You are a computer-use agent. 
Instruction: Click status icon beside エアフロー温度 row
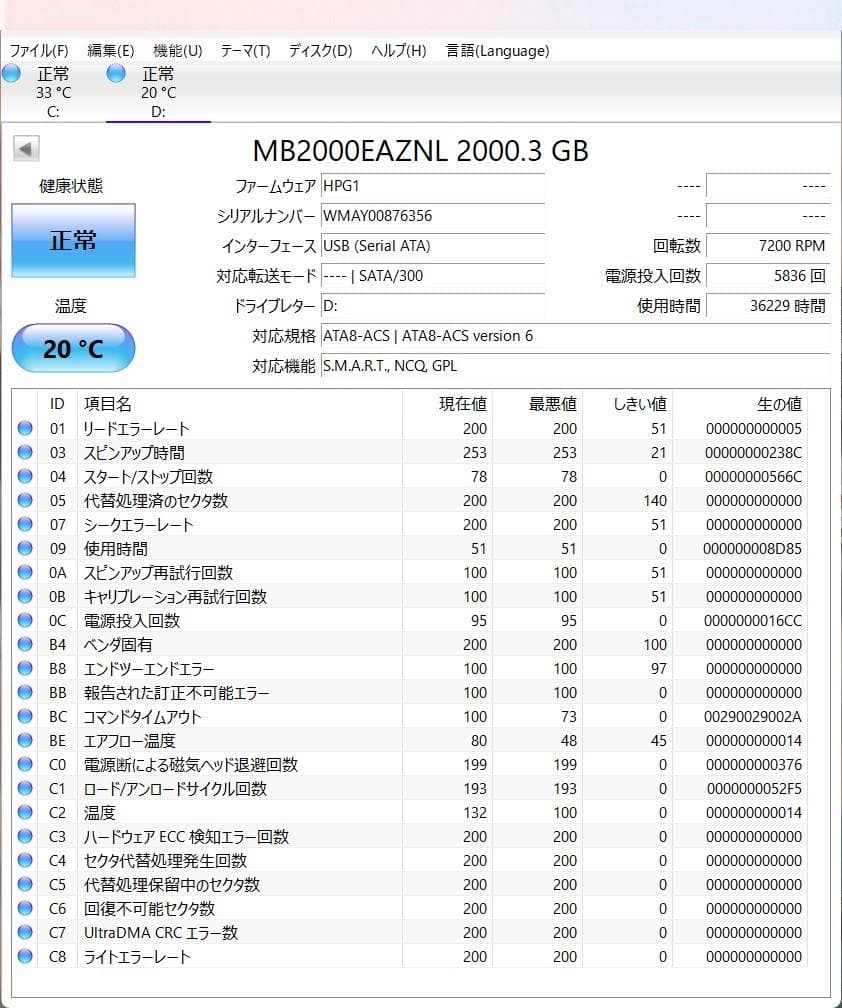[25, 741]
